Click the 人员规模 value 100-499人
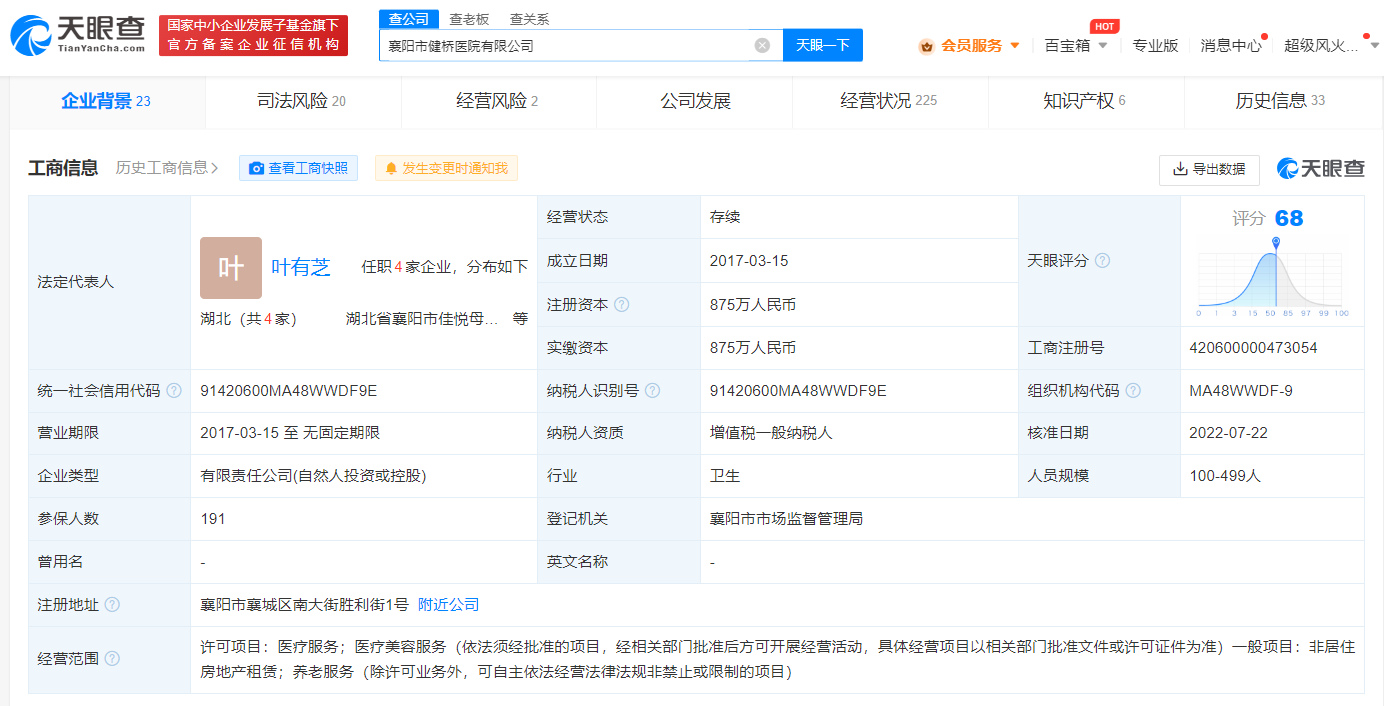Screen dimensions: 1384x706 1225,476
